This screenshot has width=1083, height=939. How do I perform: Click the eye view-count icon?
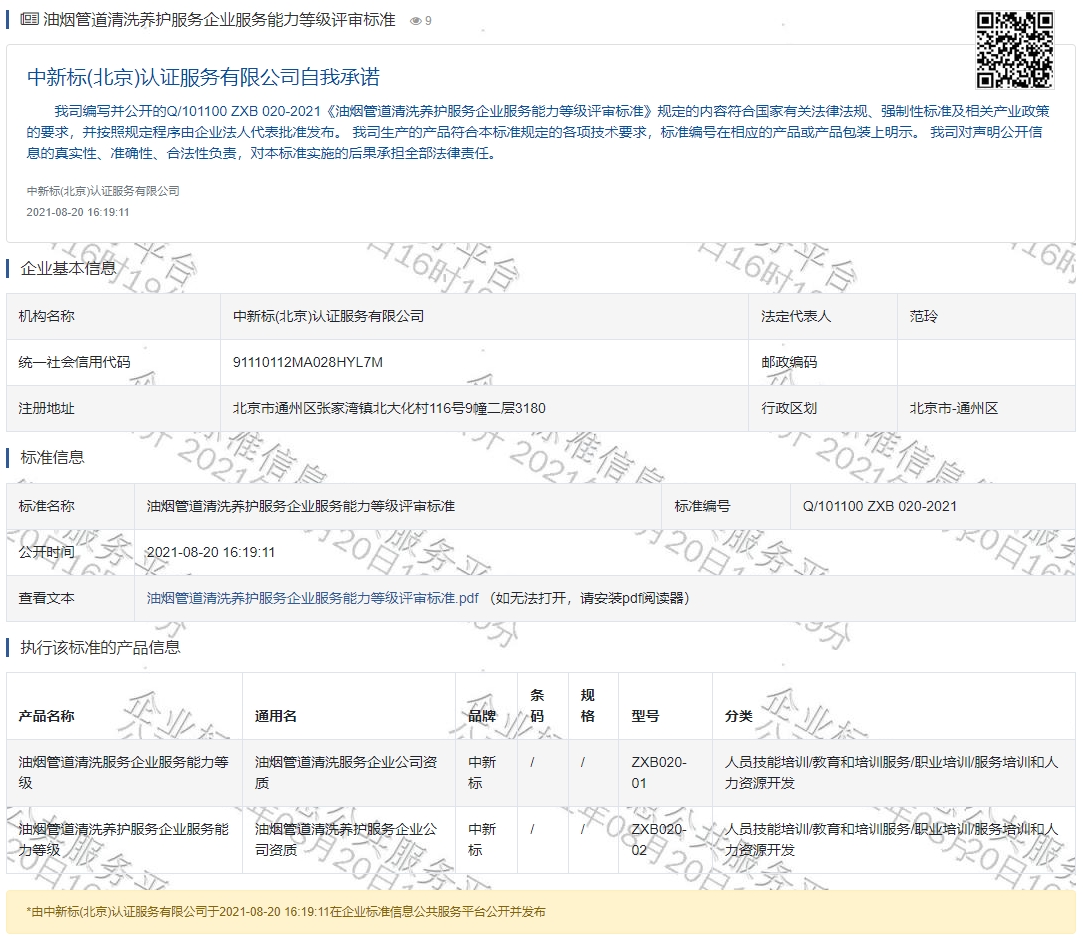[x=416, y=21]
